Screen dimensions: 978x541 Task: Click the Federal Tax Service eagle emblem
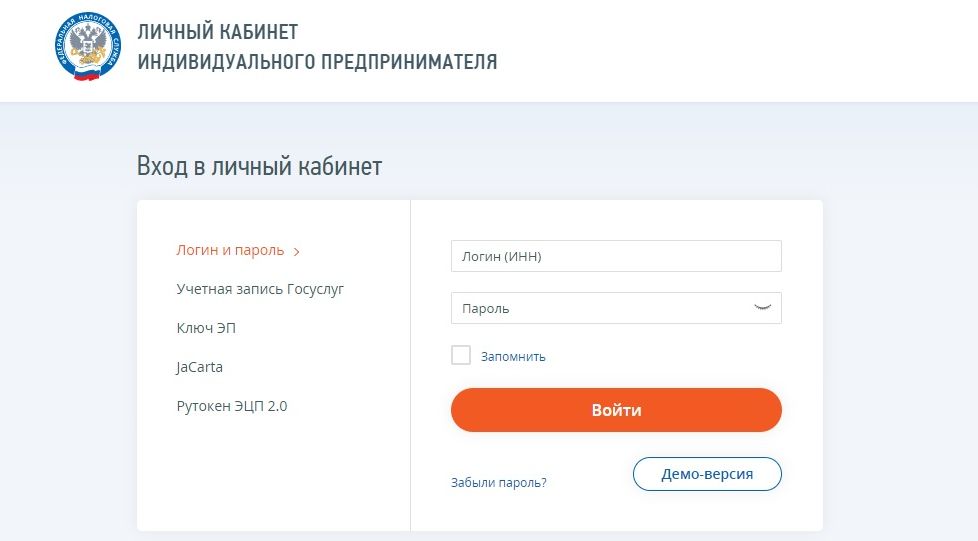point(87,47)
